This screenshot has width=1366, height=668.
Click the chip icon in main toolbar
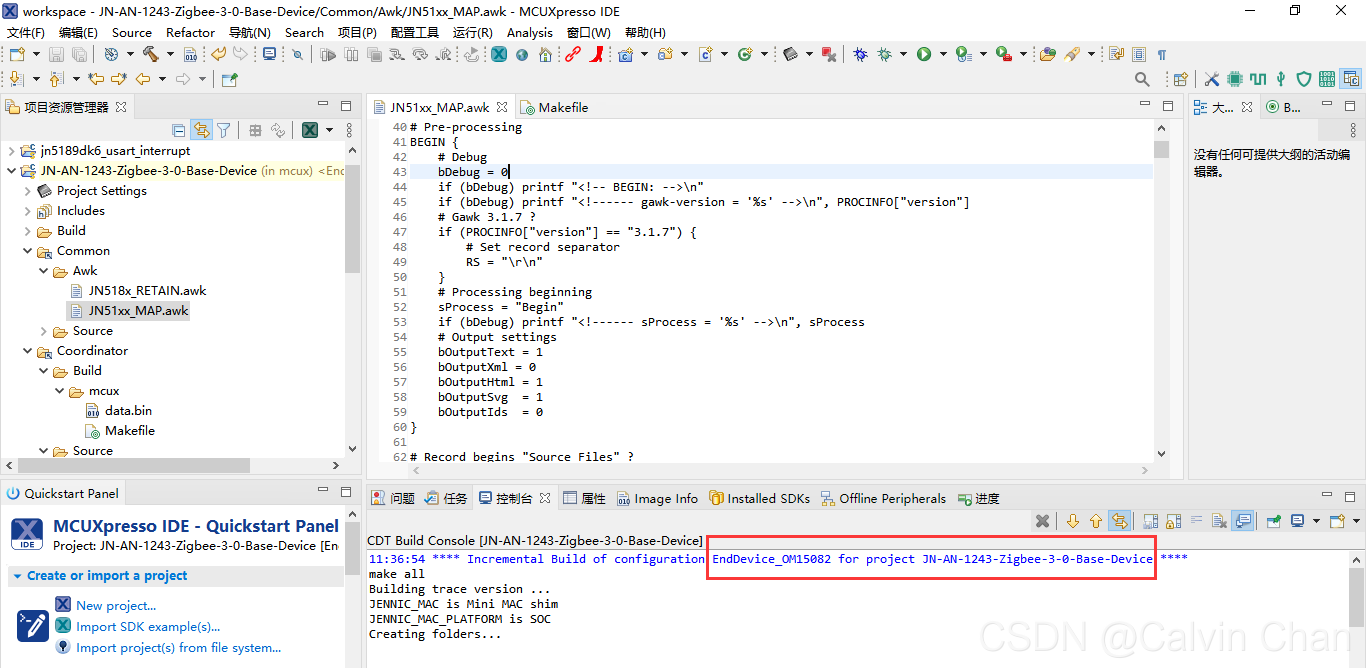coord(790,54)
